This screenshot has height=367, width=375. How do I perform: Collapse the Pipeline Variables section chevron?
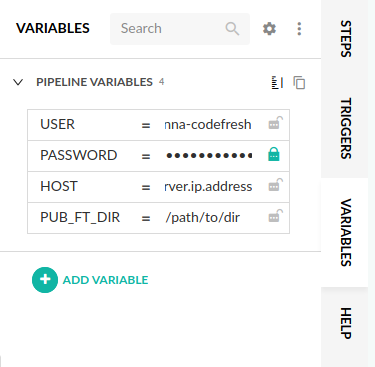tap(18, 82)
